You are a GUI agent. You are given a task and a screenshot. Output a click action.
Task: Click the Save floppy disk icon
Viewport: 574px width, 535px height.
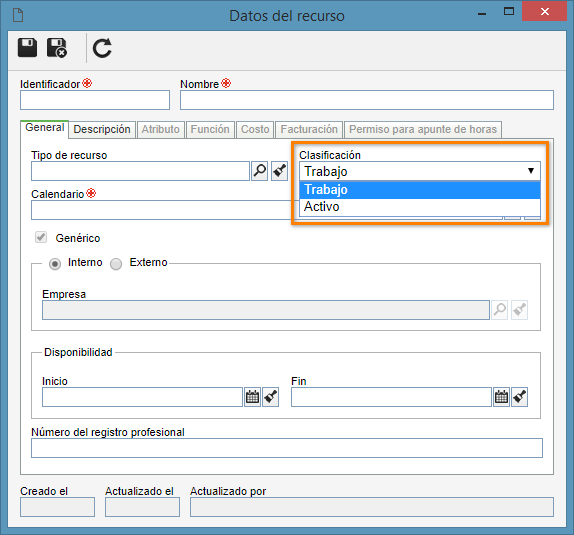(x=27, y=48)
